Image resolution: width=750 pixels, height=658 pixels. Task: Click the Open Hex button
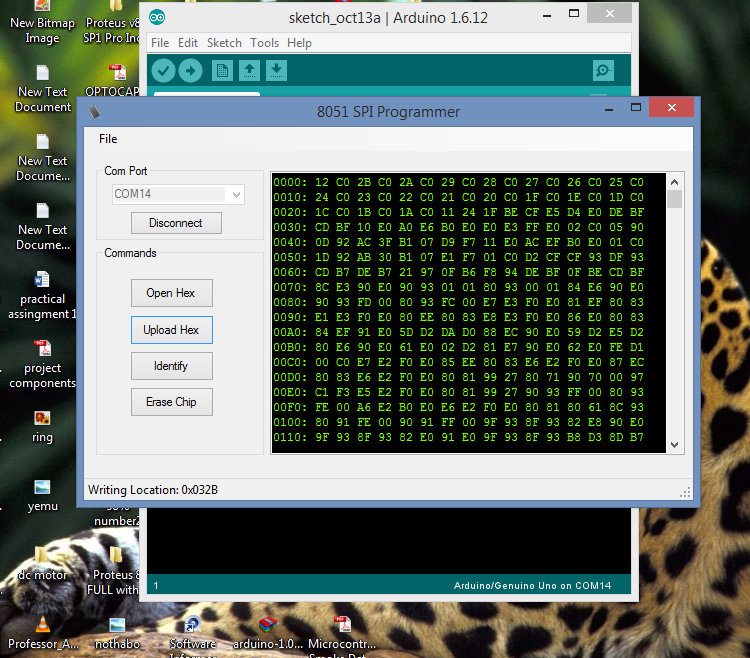(172, 293)
